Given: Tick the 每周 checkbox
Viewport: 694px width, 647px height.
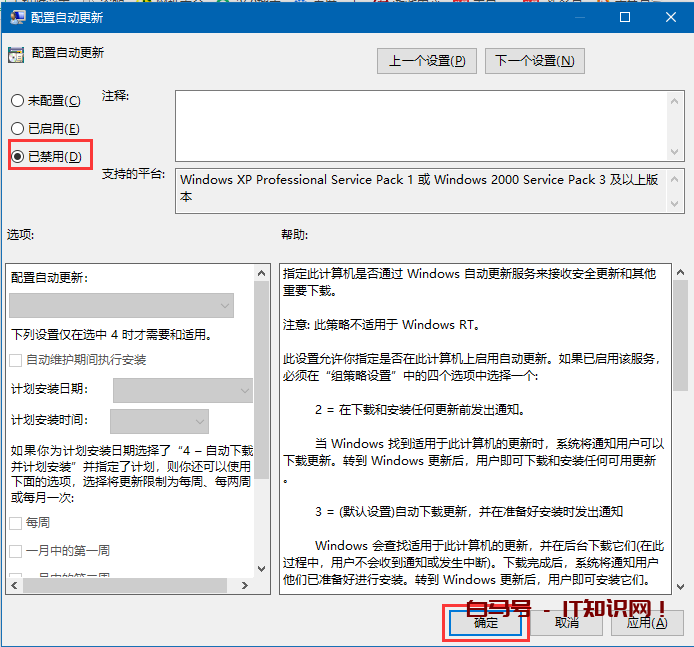Looking at the screenshot, I should click(x=15, y=523).
